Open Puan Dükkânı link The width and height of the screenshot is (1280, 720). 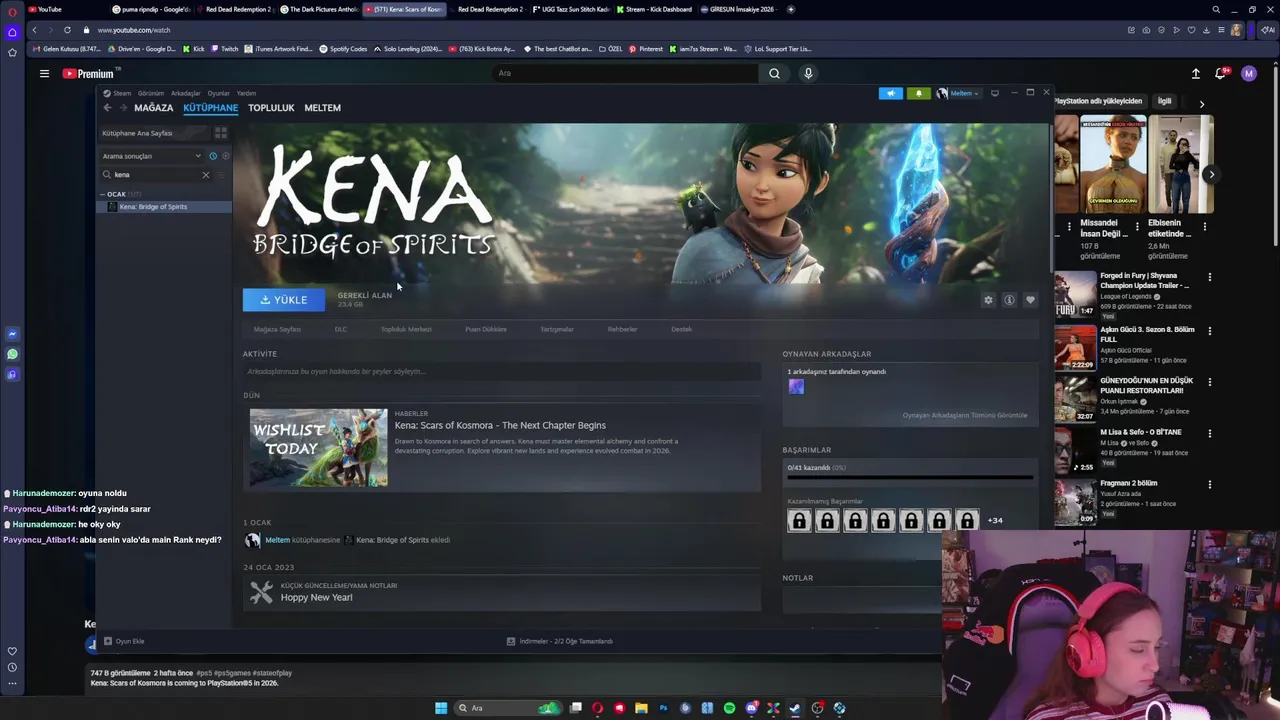(x=486, y=329)
